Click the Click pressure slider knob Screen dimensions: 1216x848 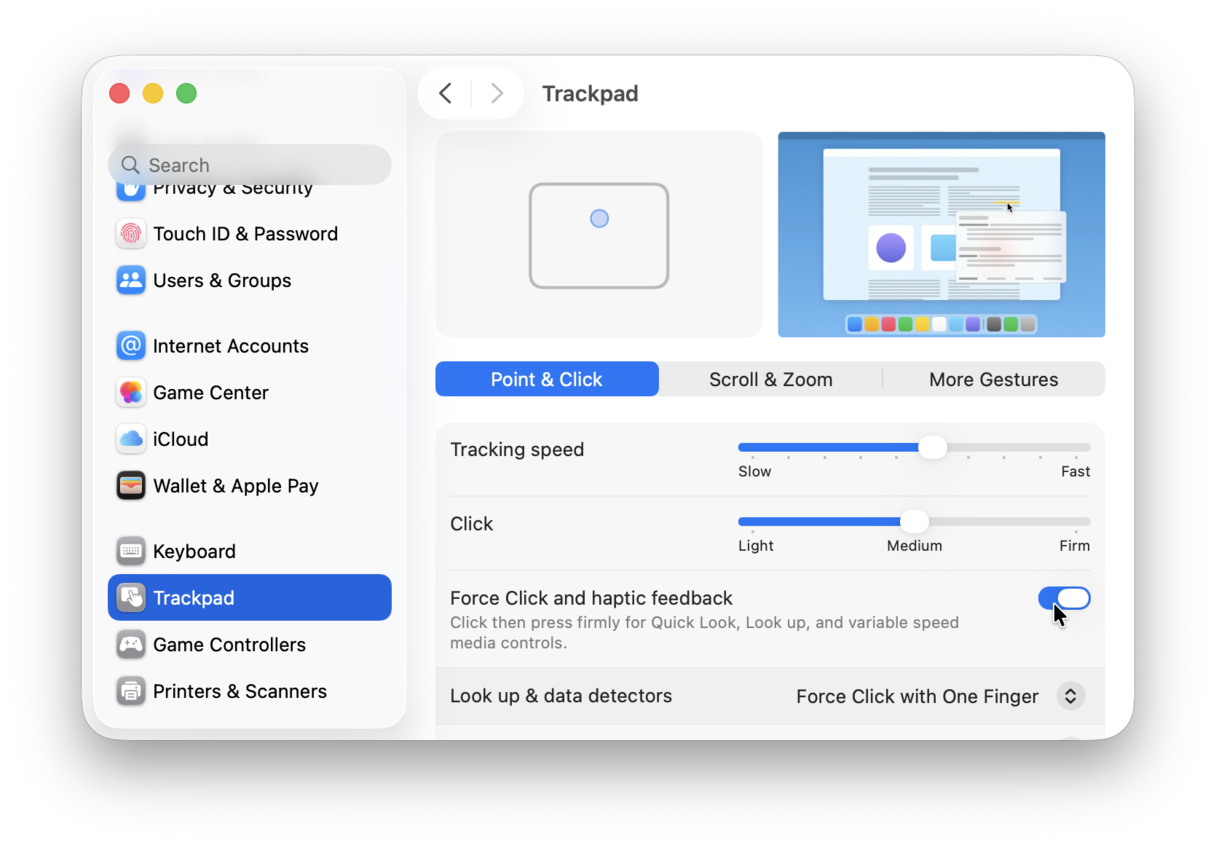click(914, 521)
